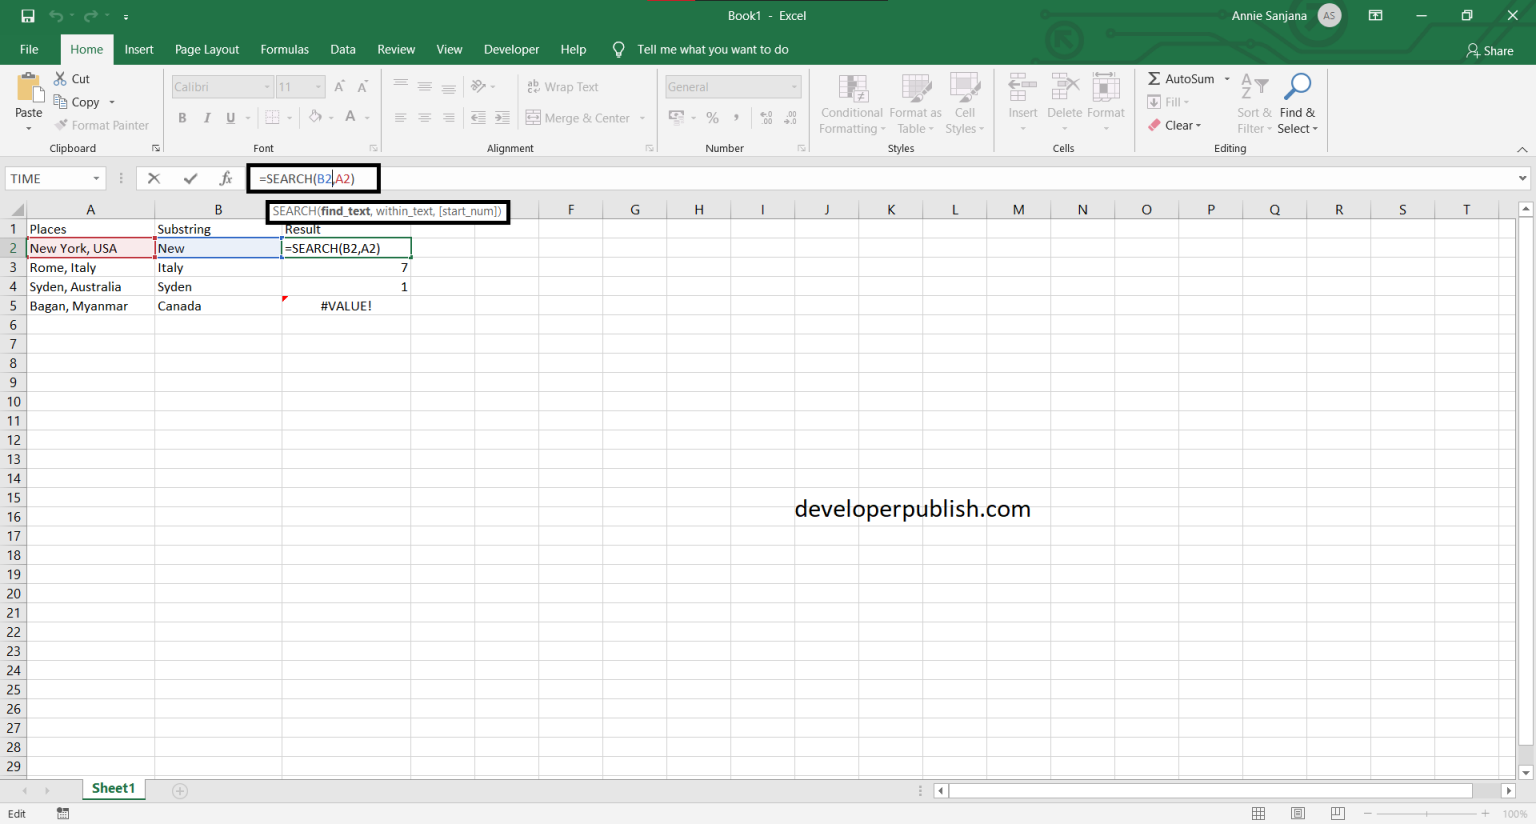Toggle bold formatting
1536x824 pixels.
(182, 117)
